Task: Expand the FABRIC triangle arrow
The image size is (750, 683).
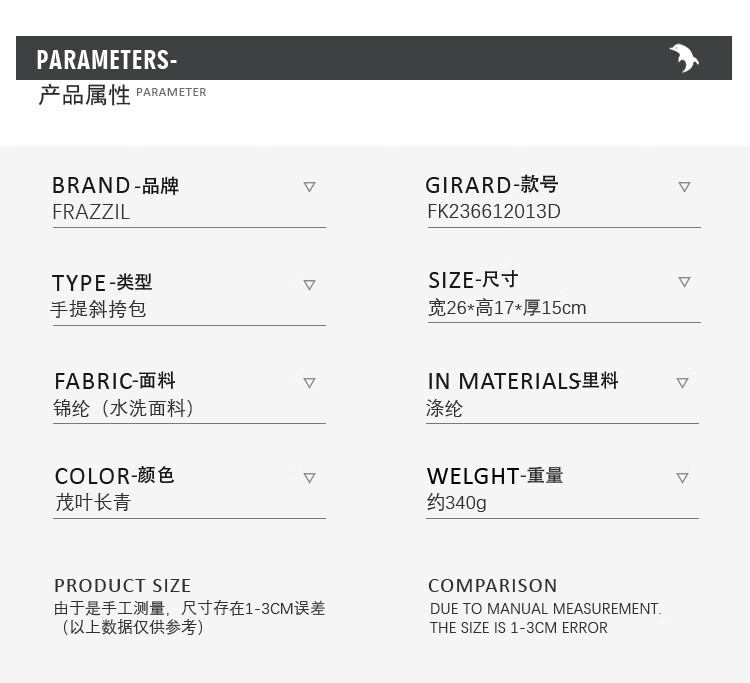Action: [x=309, y=383]
